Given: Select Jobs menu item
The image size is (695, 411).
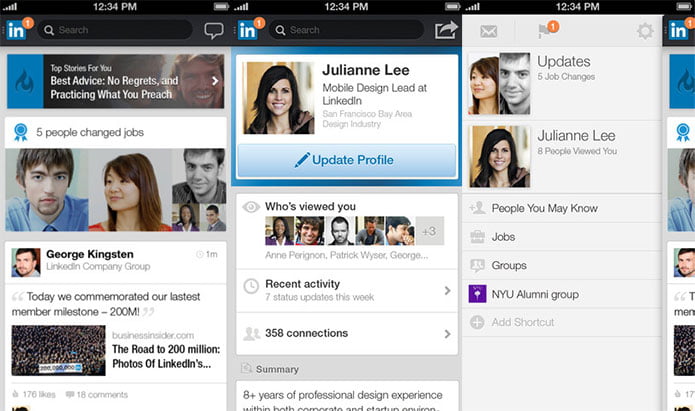Looking at the screenshot, I should [562, 237].
